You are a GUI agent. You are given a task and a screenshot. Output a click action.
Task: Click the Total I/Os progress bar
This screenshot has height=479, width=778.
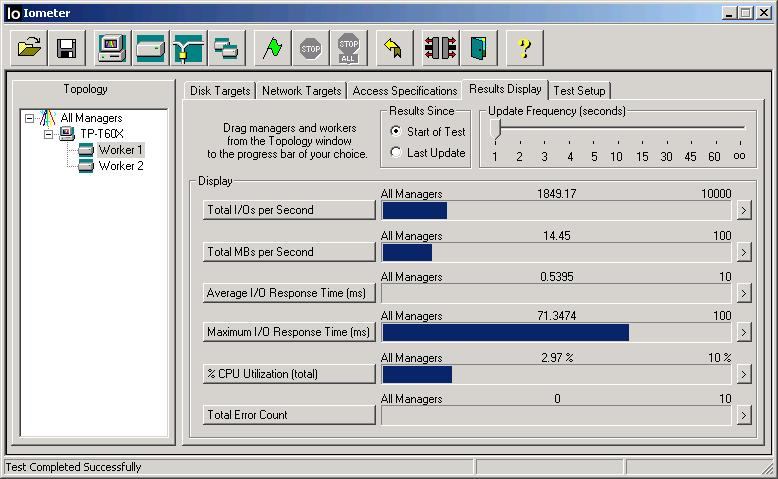(x=556, y=210)
